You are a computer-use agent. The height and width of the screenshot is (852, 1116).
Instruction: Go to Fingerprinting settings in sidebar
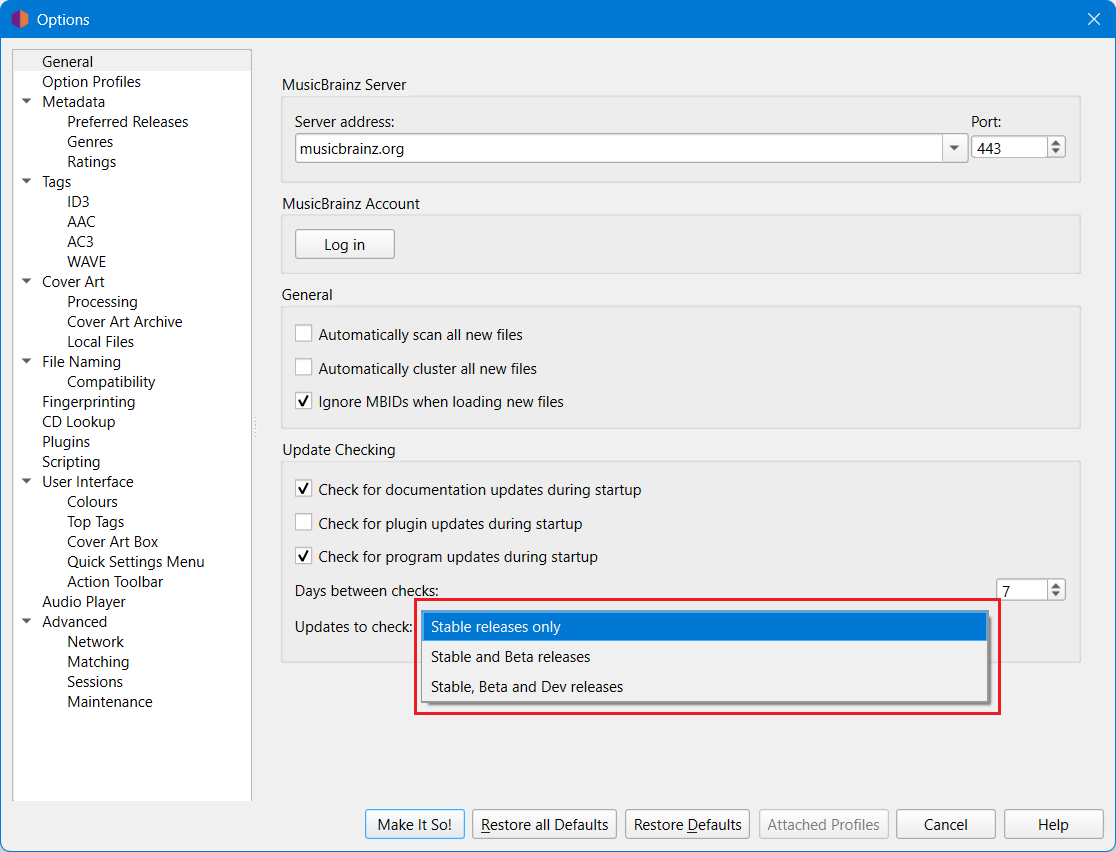coord(88,402)
